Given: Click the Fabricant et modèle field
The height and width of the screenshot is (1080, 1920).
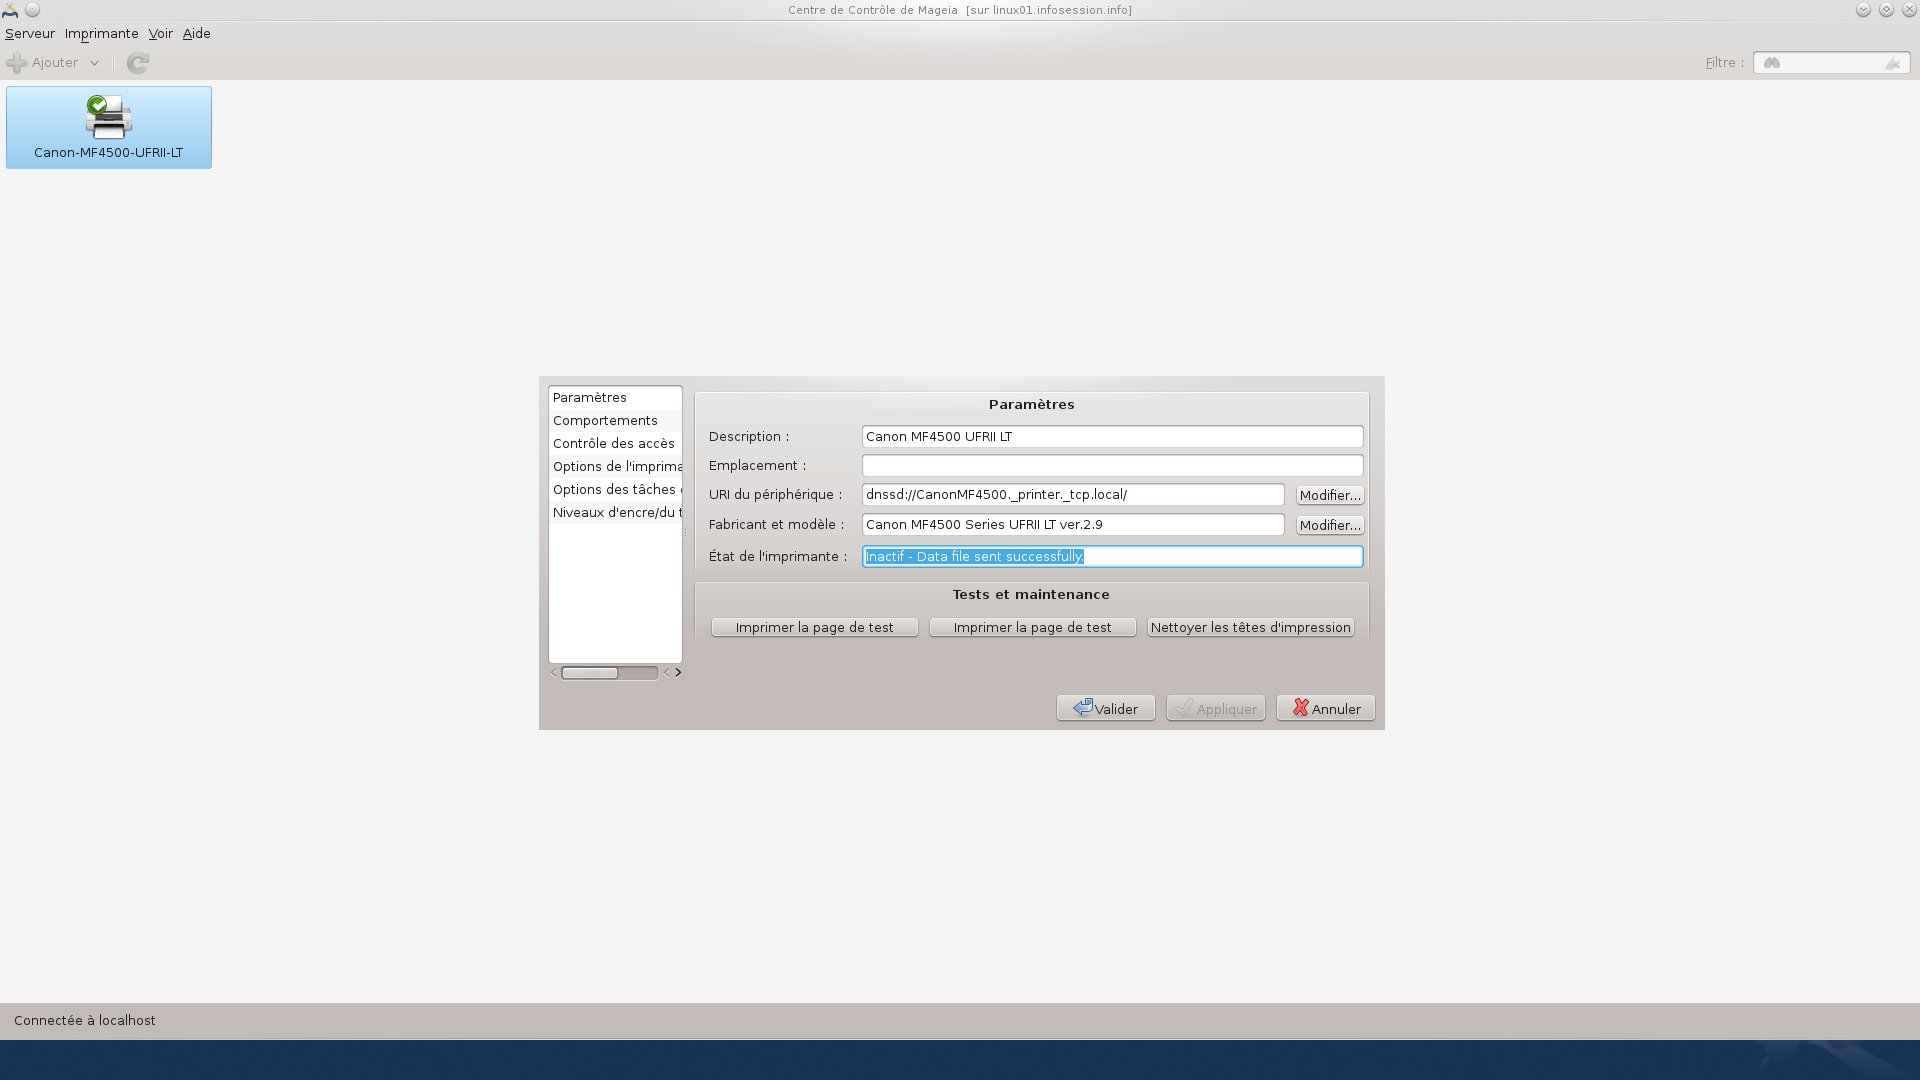Looking at the screenshot, I should 1073,525.
